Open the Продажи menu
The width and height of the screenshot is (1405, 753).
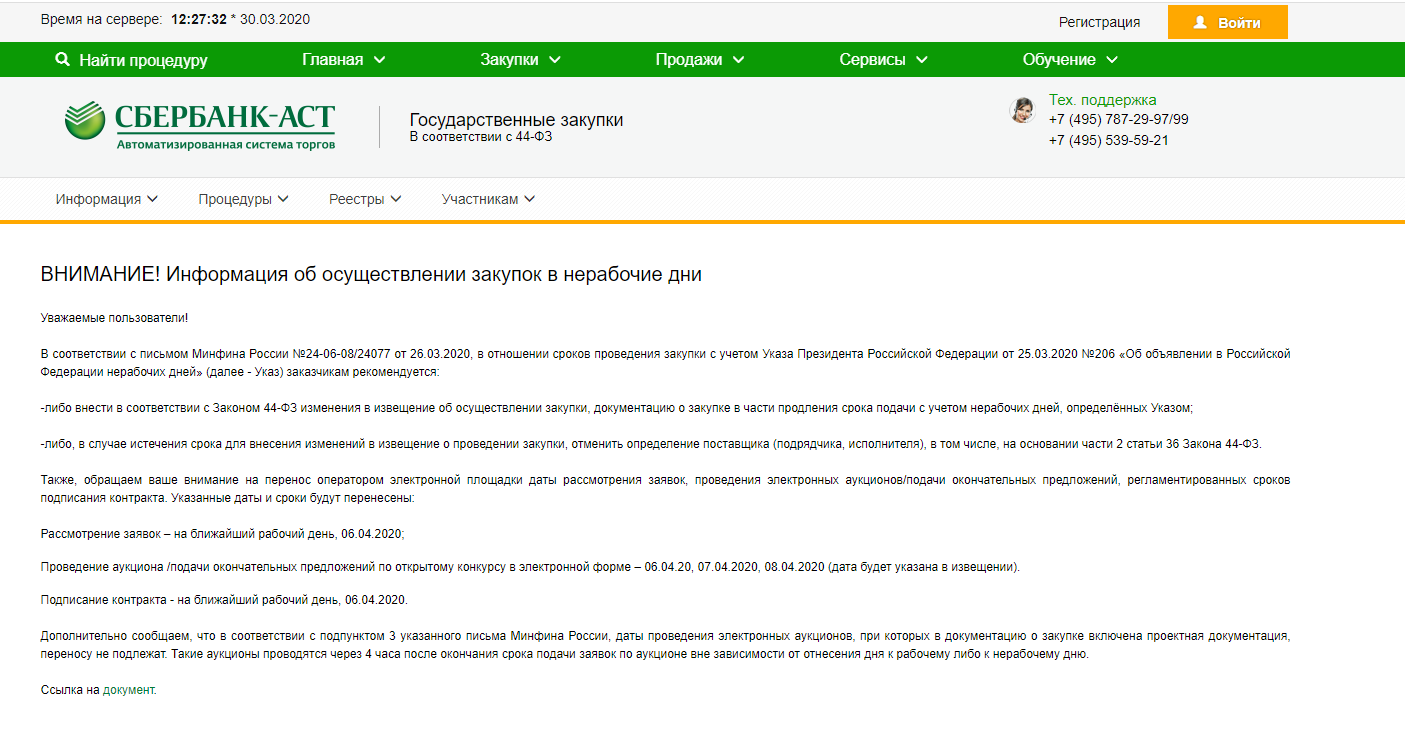[x=689, y=60]
